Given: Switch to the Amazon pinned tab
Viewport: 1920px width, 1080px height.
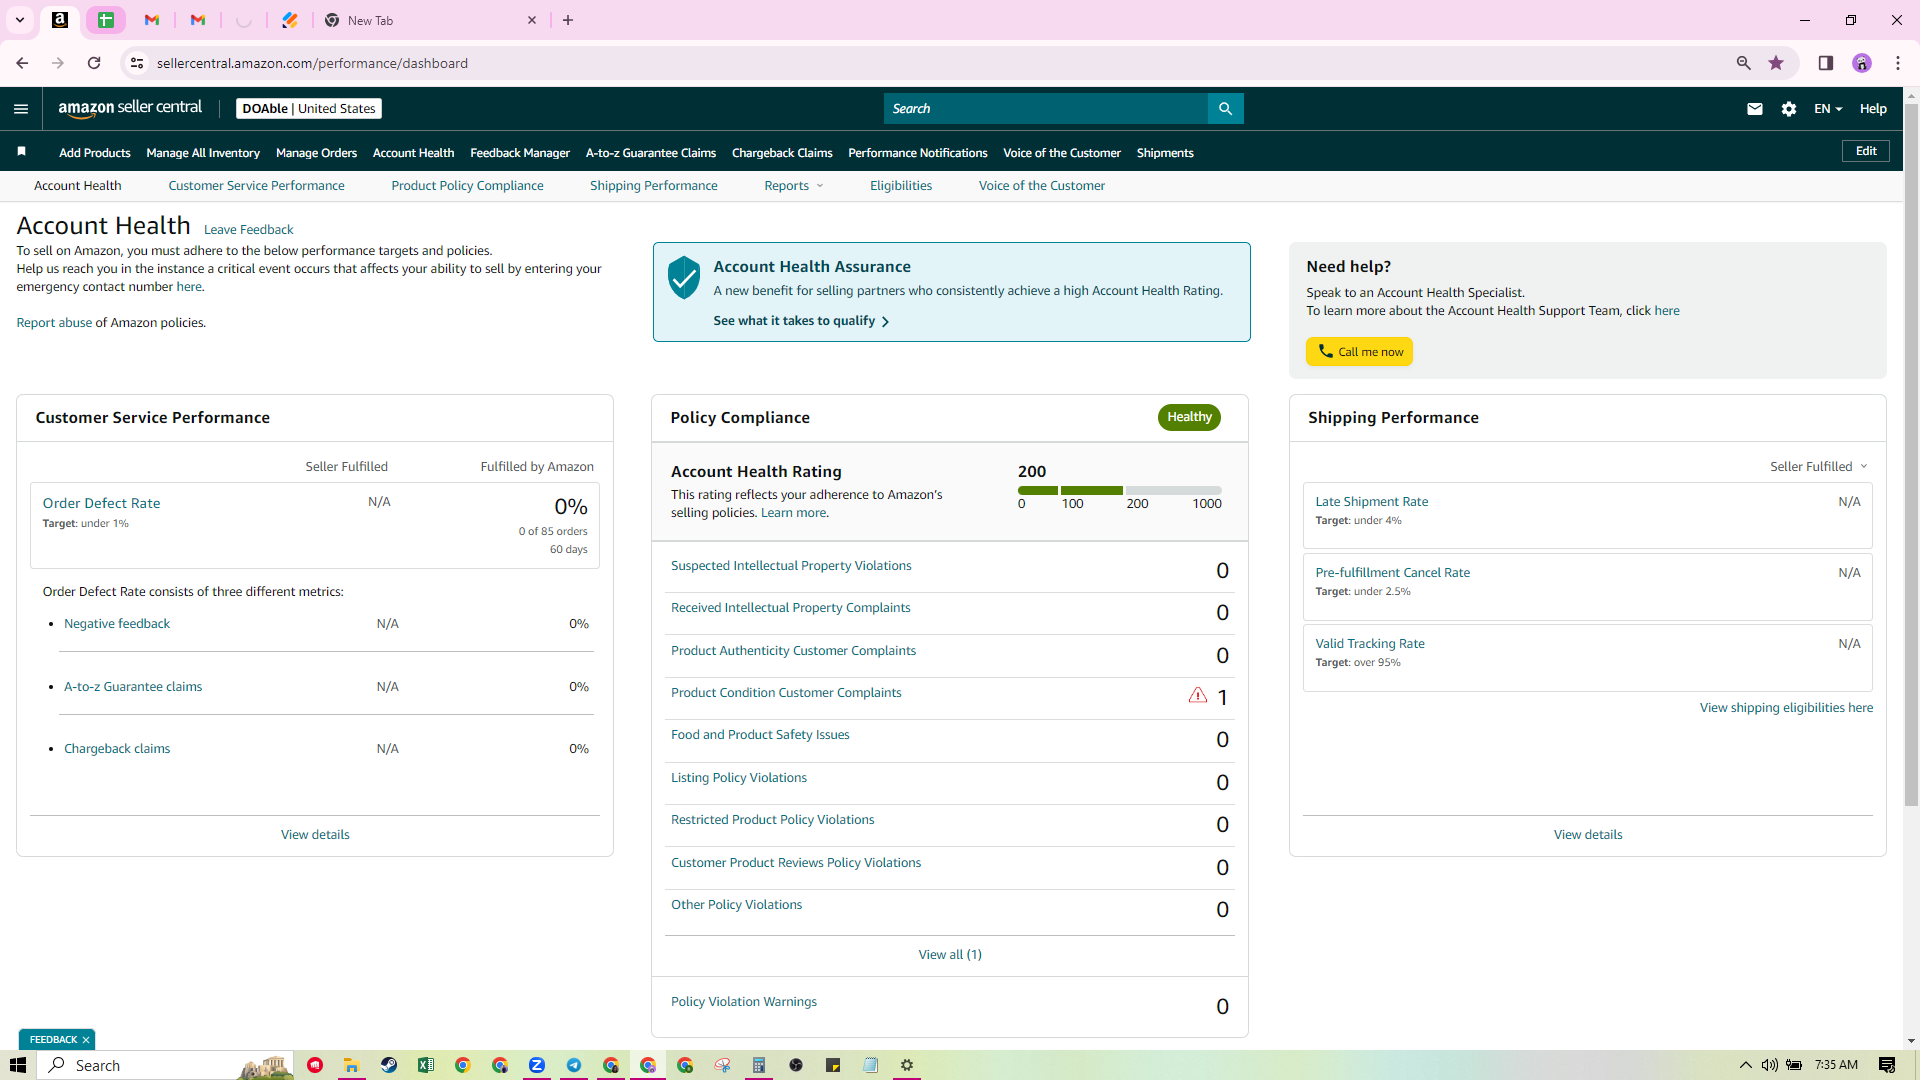Looking at the screenshot, I should [x=60, y=20].
